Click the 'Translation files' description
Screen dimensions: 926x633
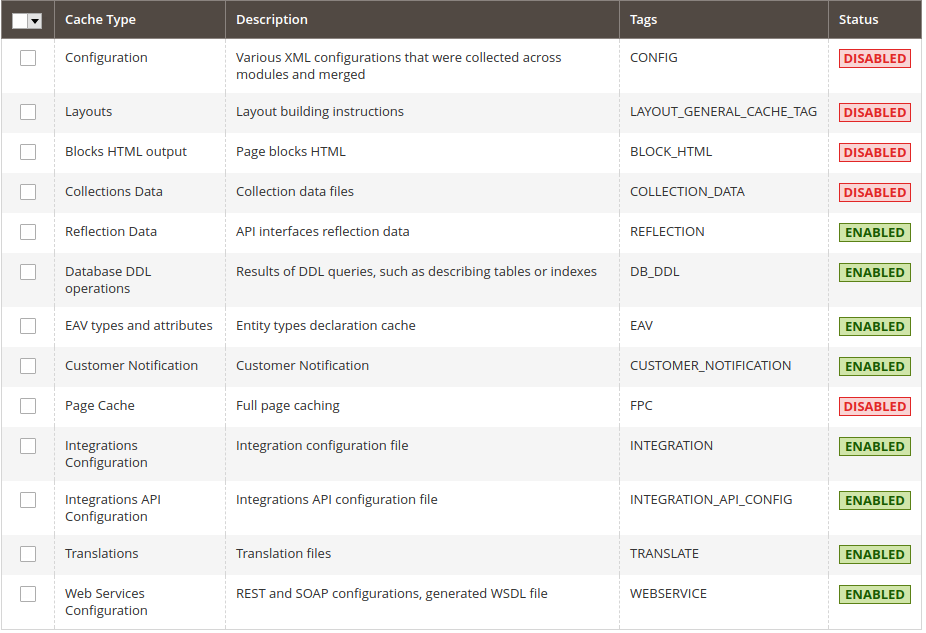pos(283,554)
